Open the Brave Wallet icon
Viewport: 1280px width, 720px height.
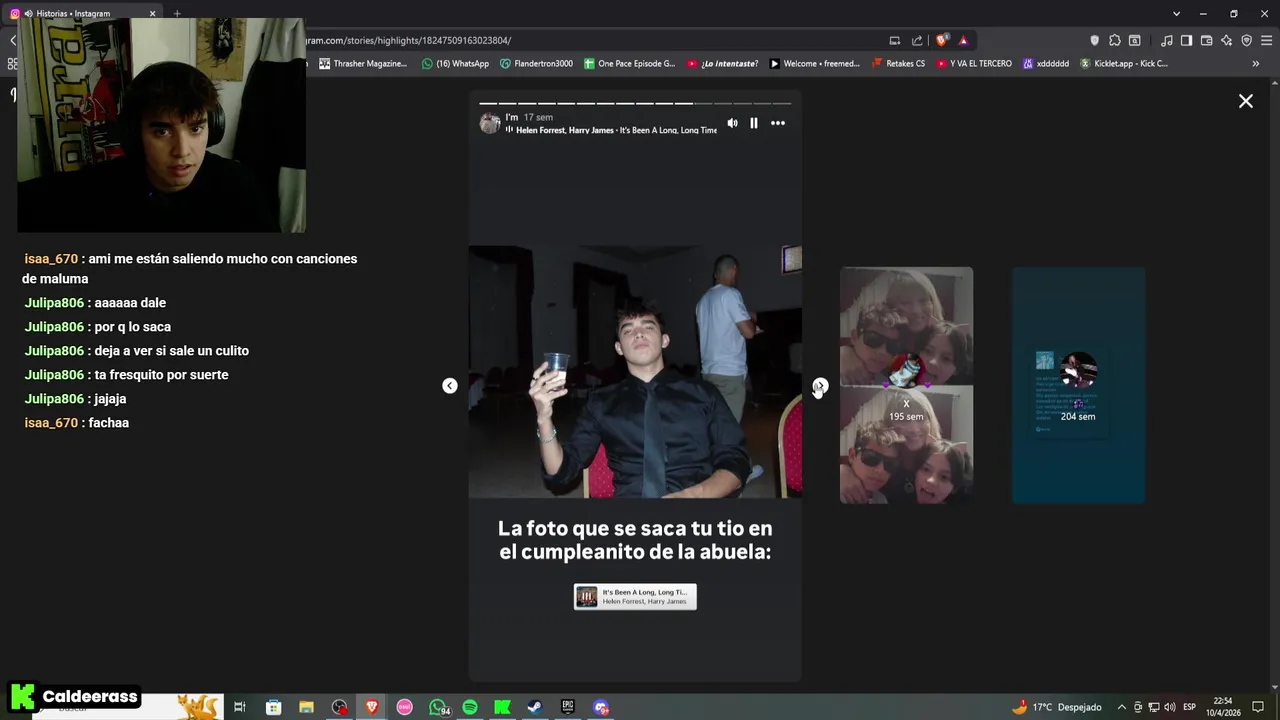1206,41
